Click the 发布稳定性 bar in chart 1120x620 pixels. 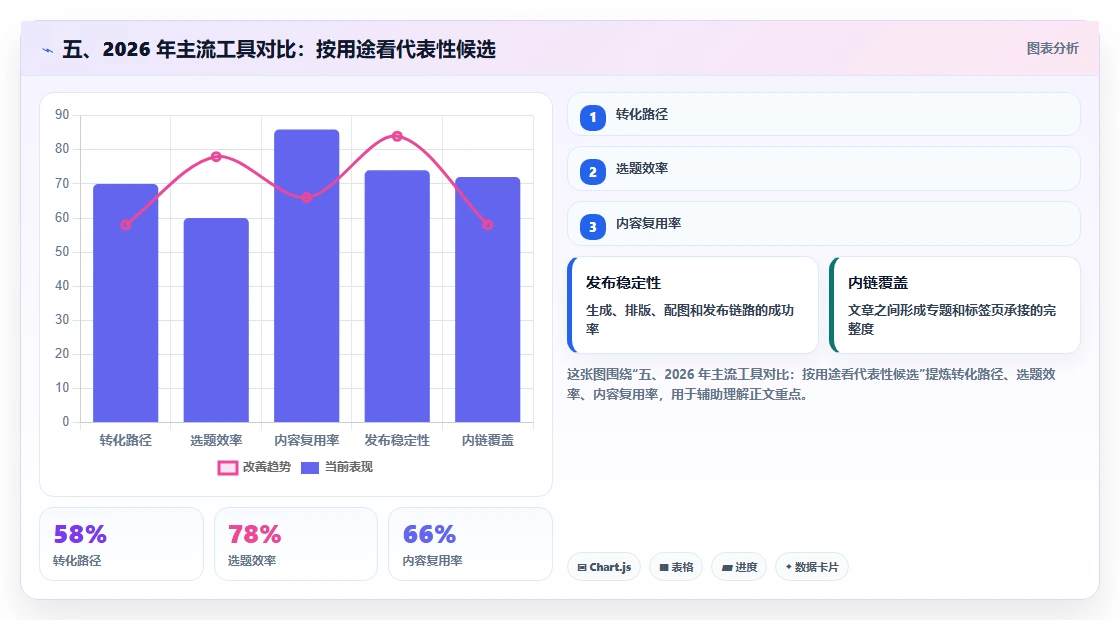(397, 296)
